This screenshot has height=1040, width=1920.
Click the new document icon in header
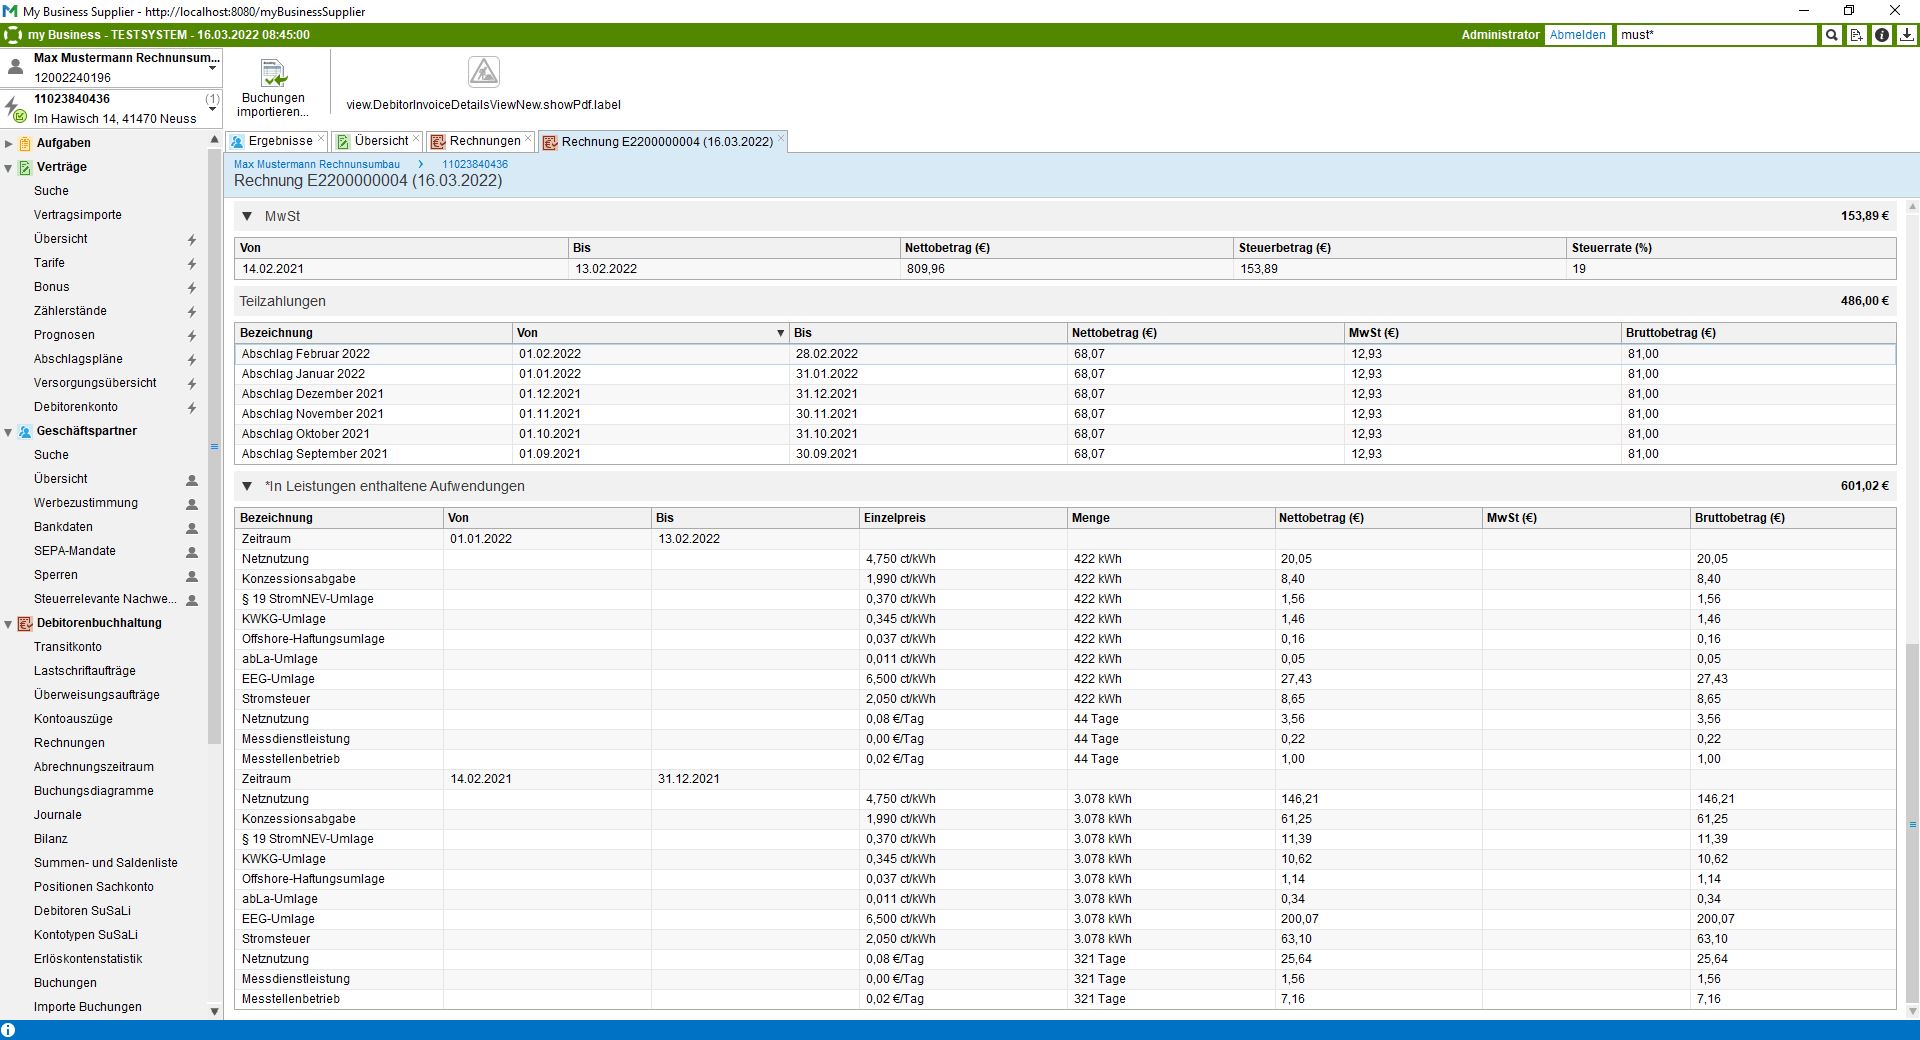tap(1856, 35)
